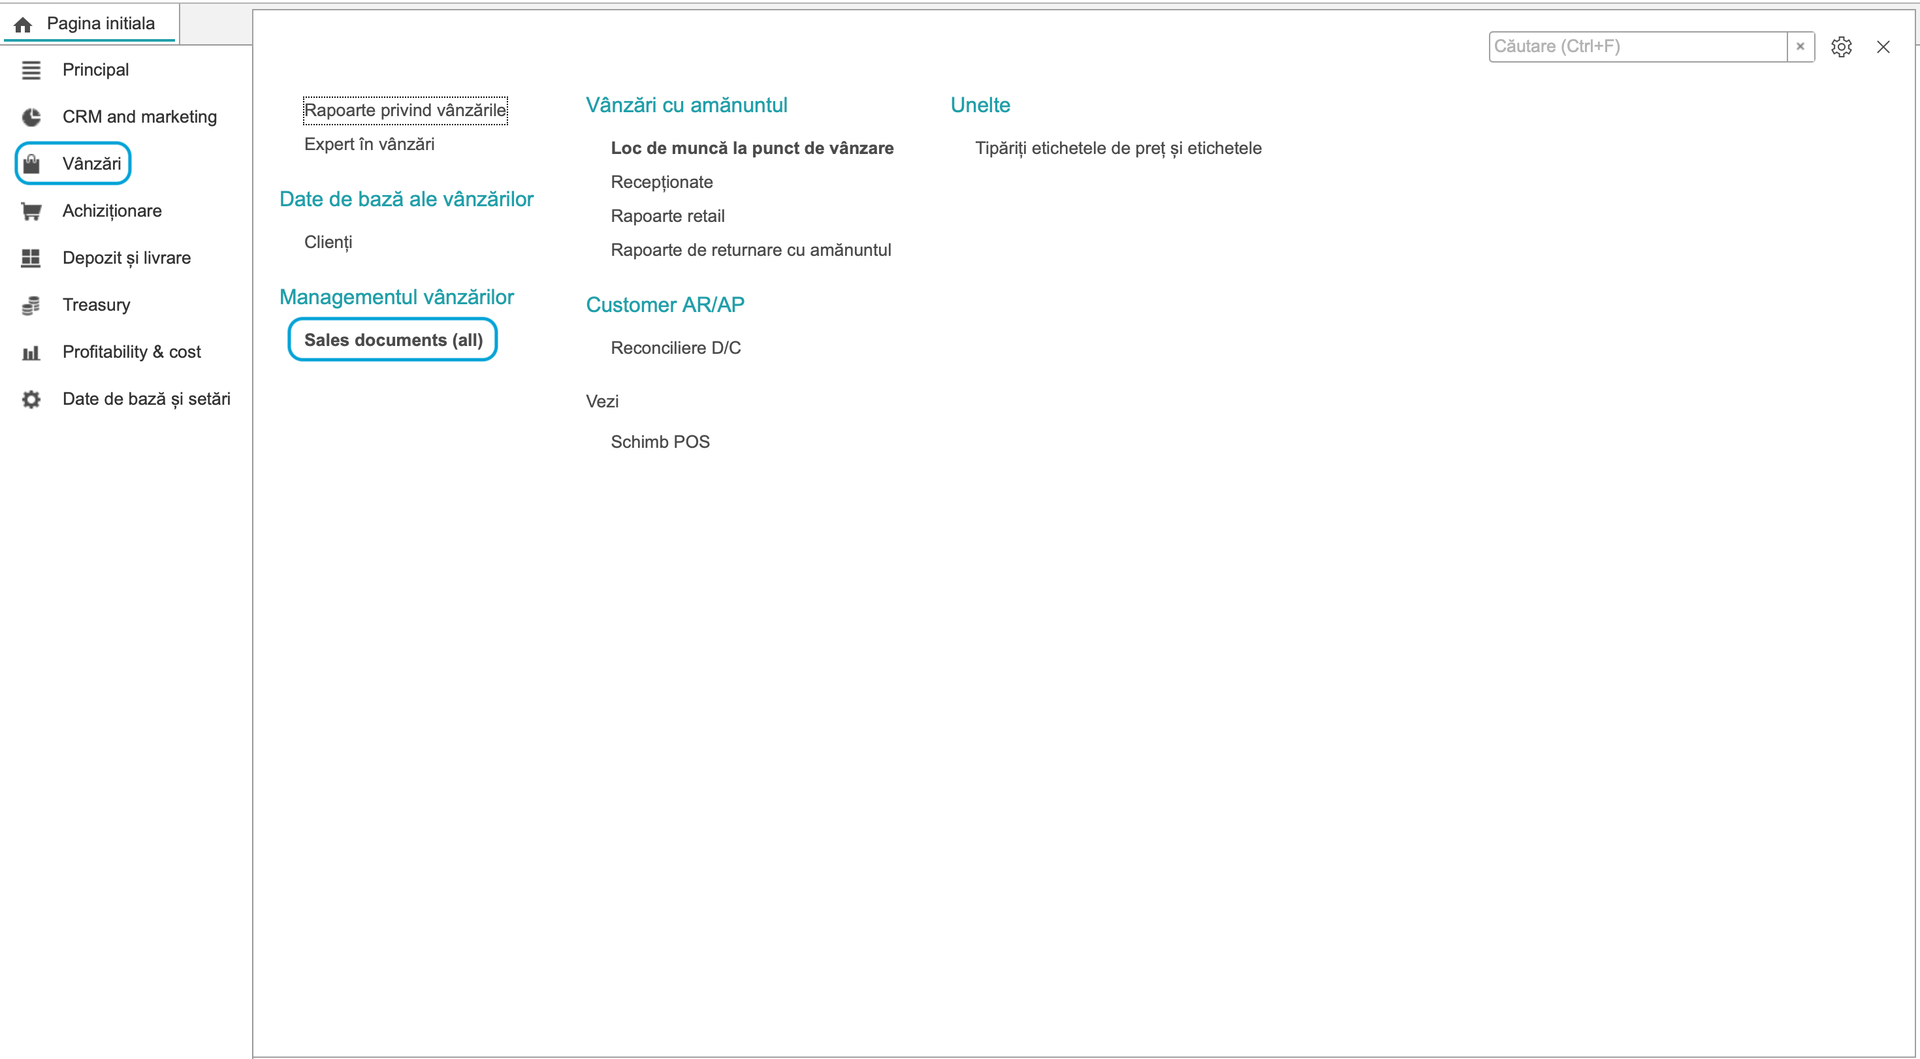The width and height of the screenshot is (1920, 1059).
Task: Open Schimb POS link
Action: coord(660,442)
